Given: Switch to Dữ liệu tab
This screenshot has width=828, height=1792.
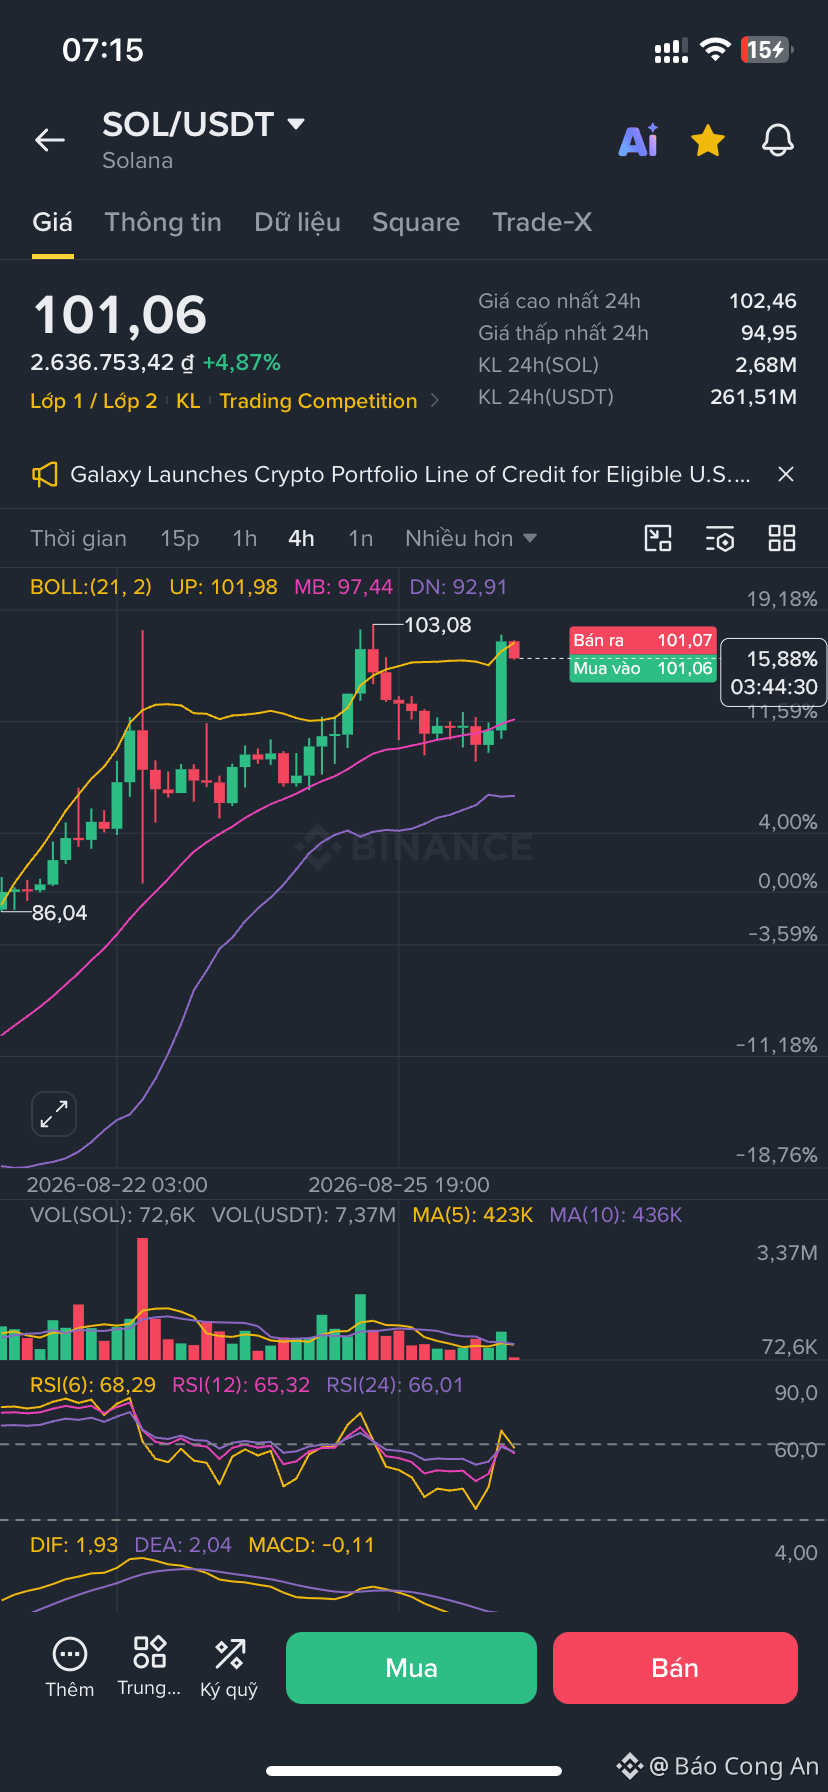Looking at the screenshot, I should 297,222.
